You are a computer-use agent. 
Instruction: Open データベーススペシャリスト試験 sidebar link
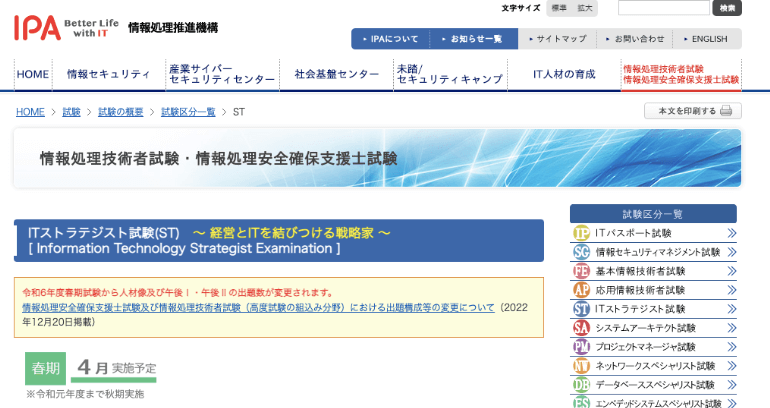click(653, 385)
